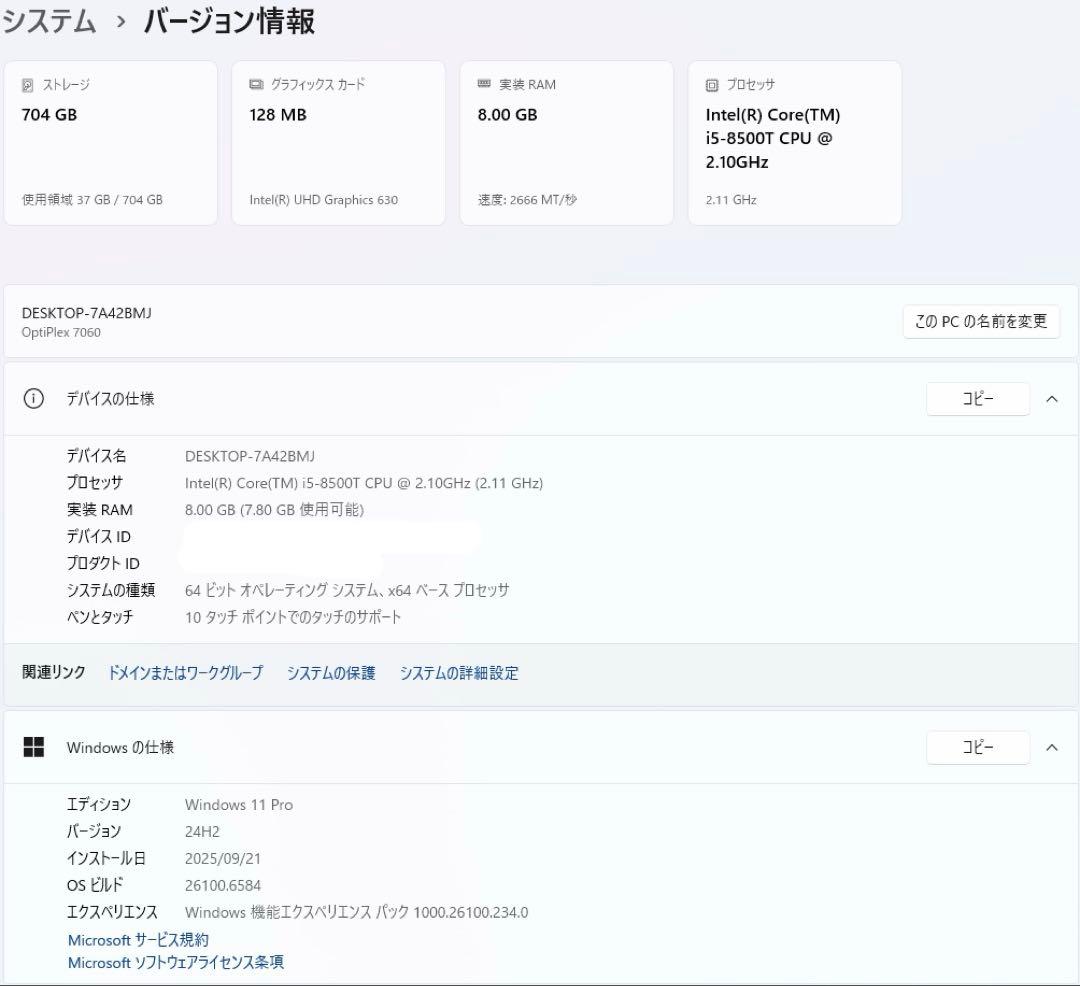Select the バージョン情報 breadcrumb item
This screenshot has height=986, width=1080.
point(230,20)
